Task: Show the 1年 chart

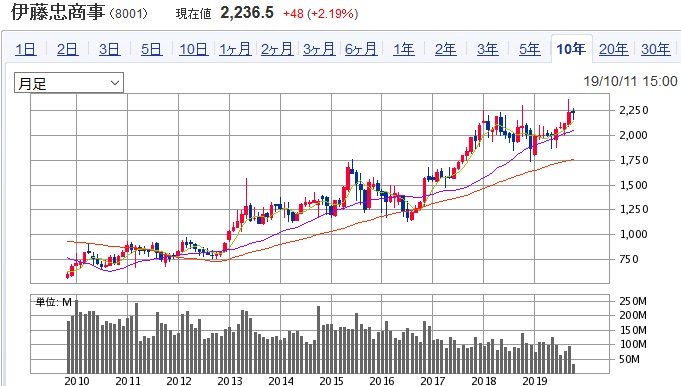Action: point(403,49)
